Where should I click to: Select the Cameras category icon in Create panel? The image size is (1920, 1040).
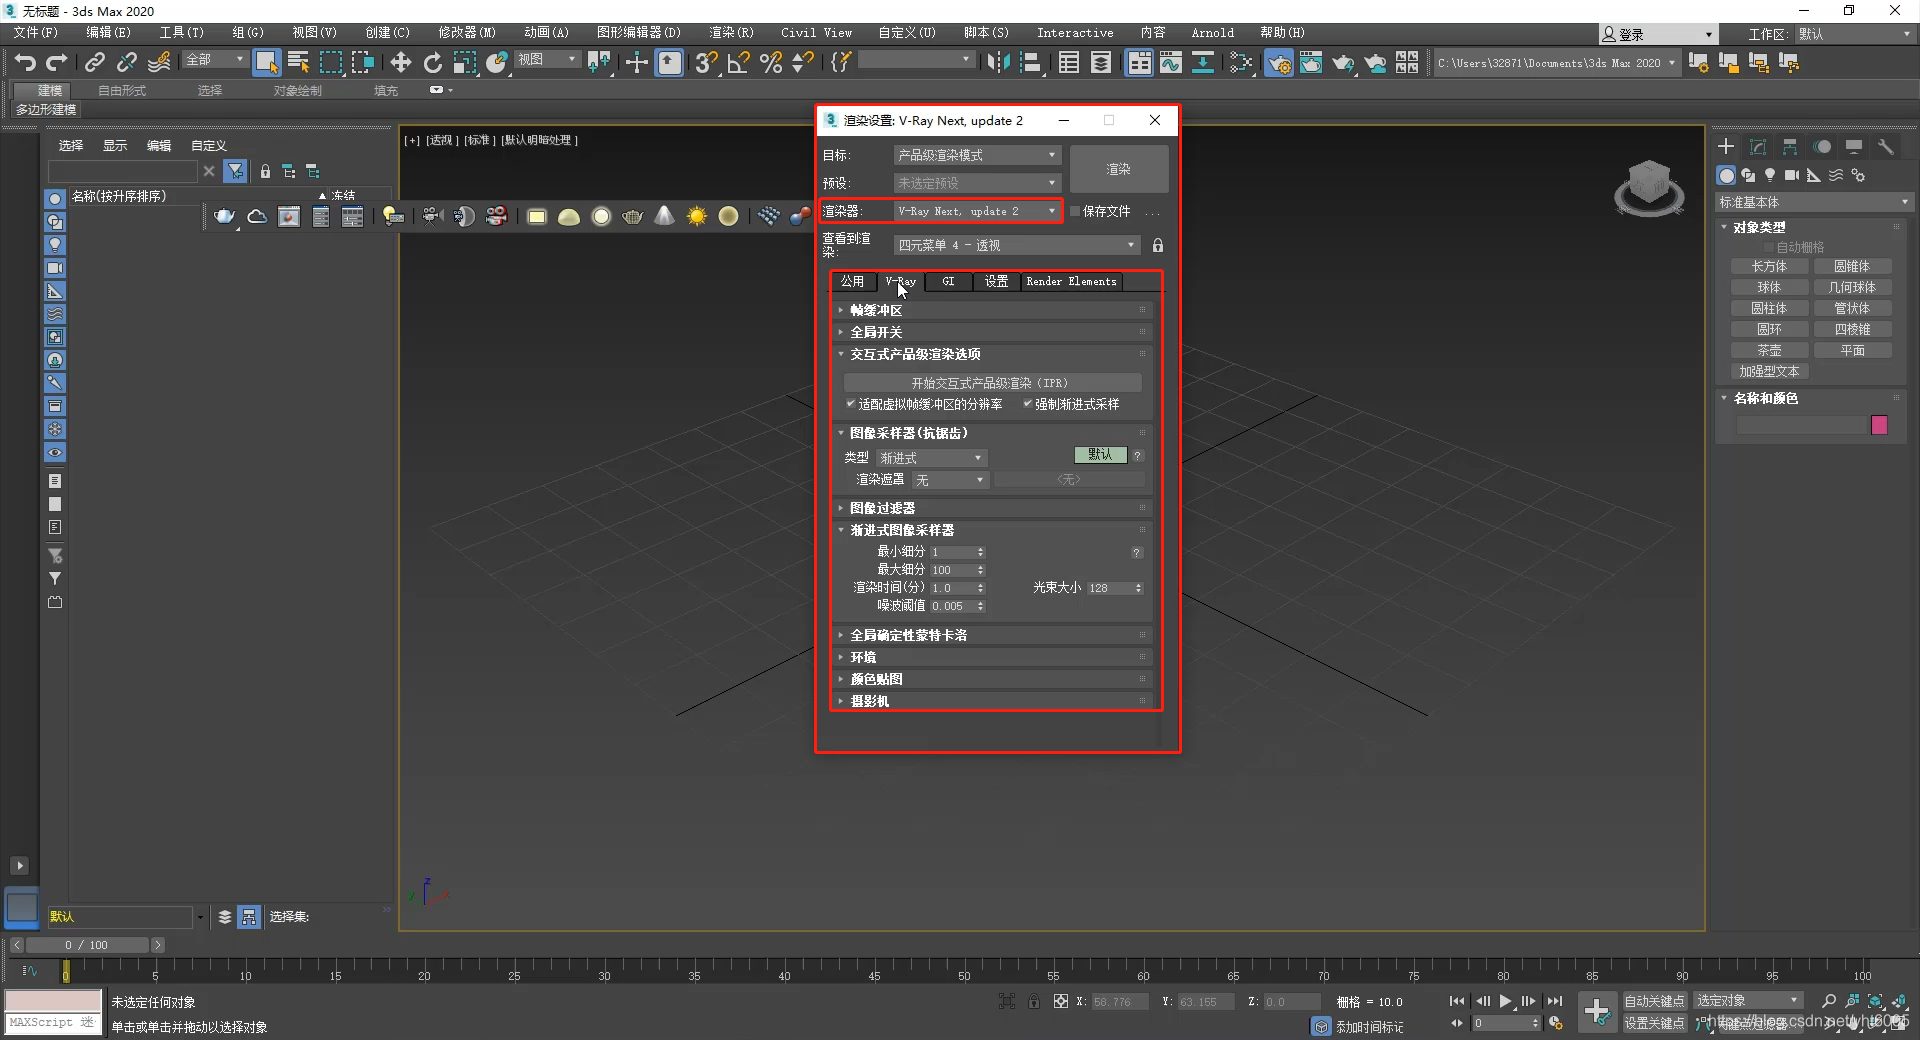tap(1791, 175)
